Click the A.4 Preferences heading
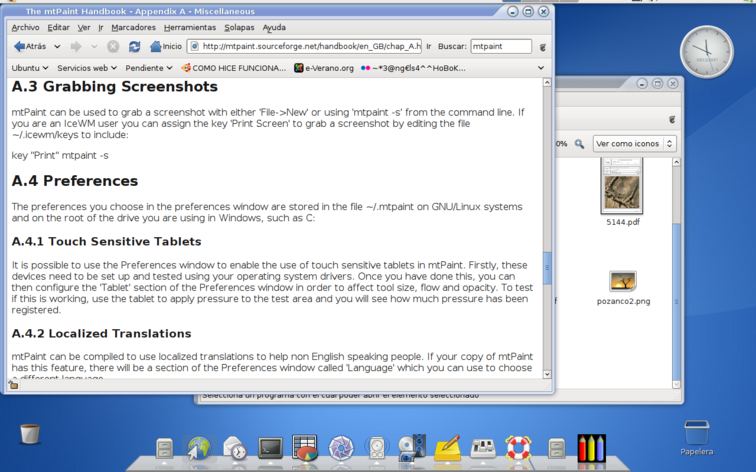756x472 pixels. pyautogui.click(x=75, y=181)
